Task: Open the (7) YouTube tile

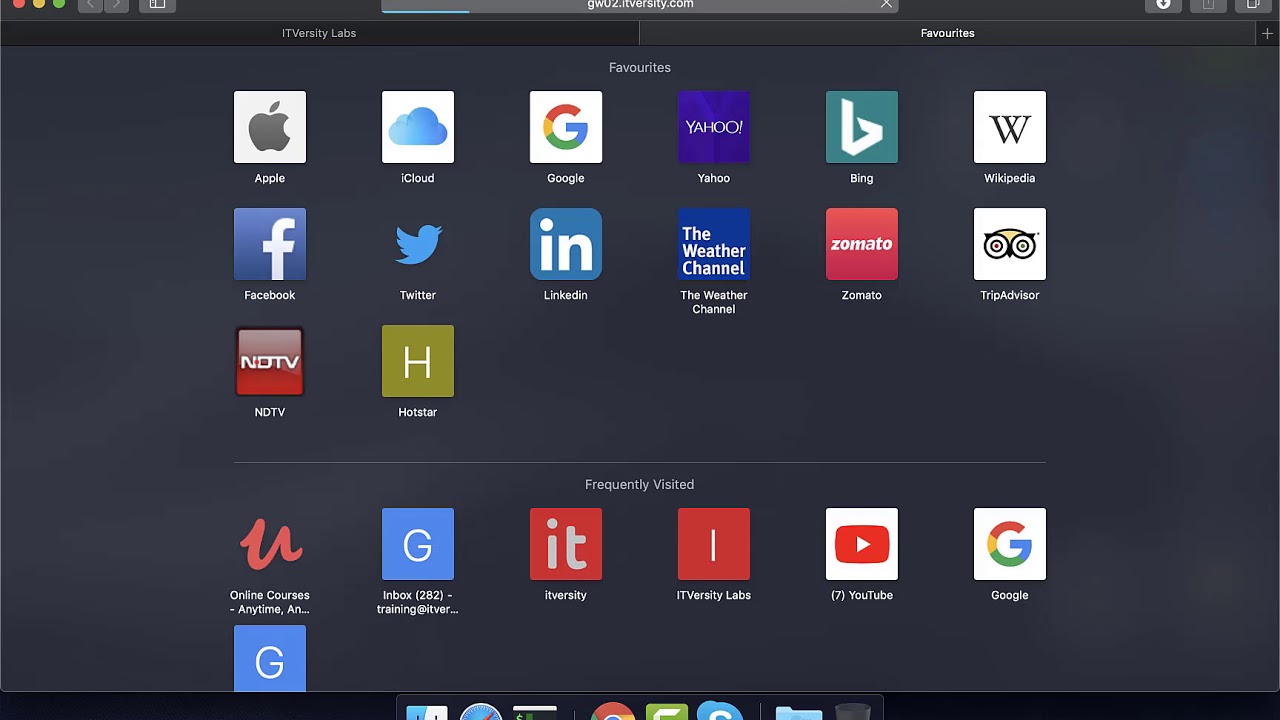Action: click(x=861, y=544)
